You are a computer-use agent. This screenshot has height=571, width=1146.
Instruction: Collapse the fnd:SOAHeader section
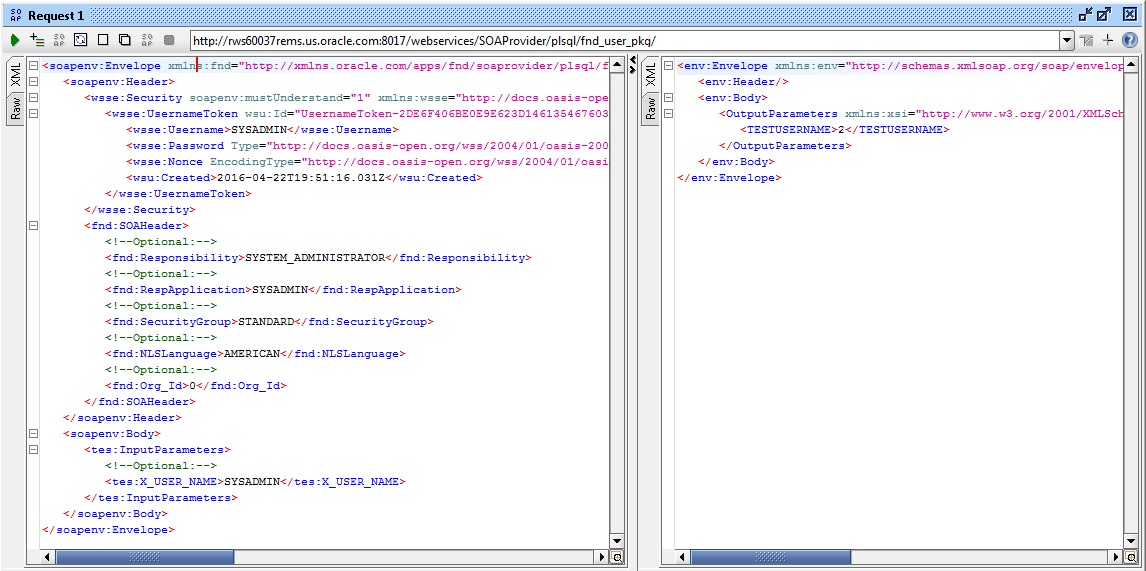33,226
